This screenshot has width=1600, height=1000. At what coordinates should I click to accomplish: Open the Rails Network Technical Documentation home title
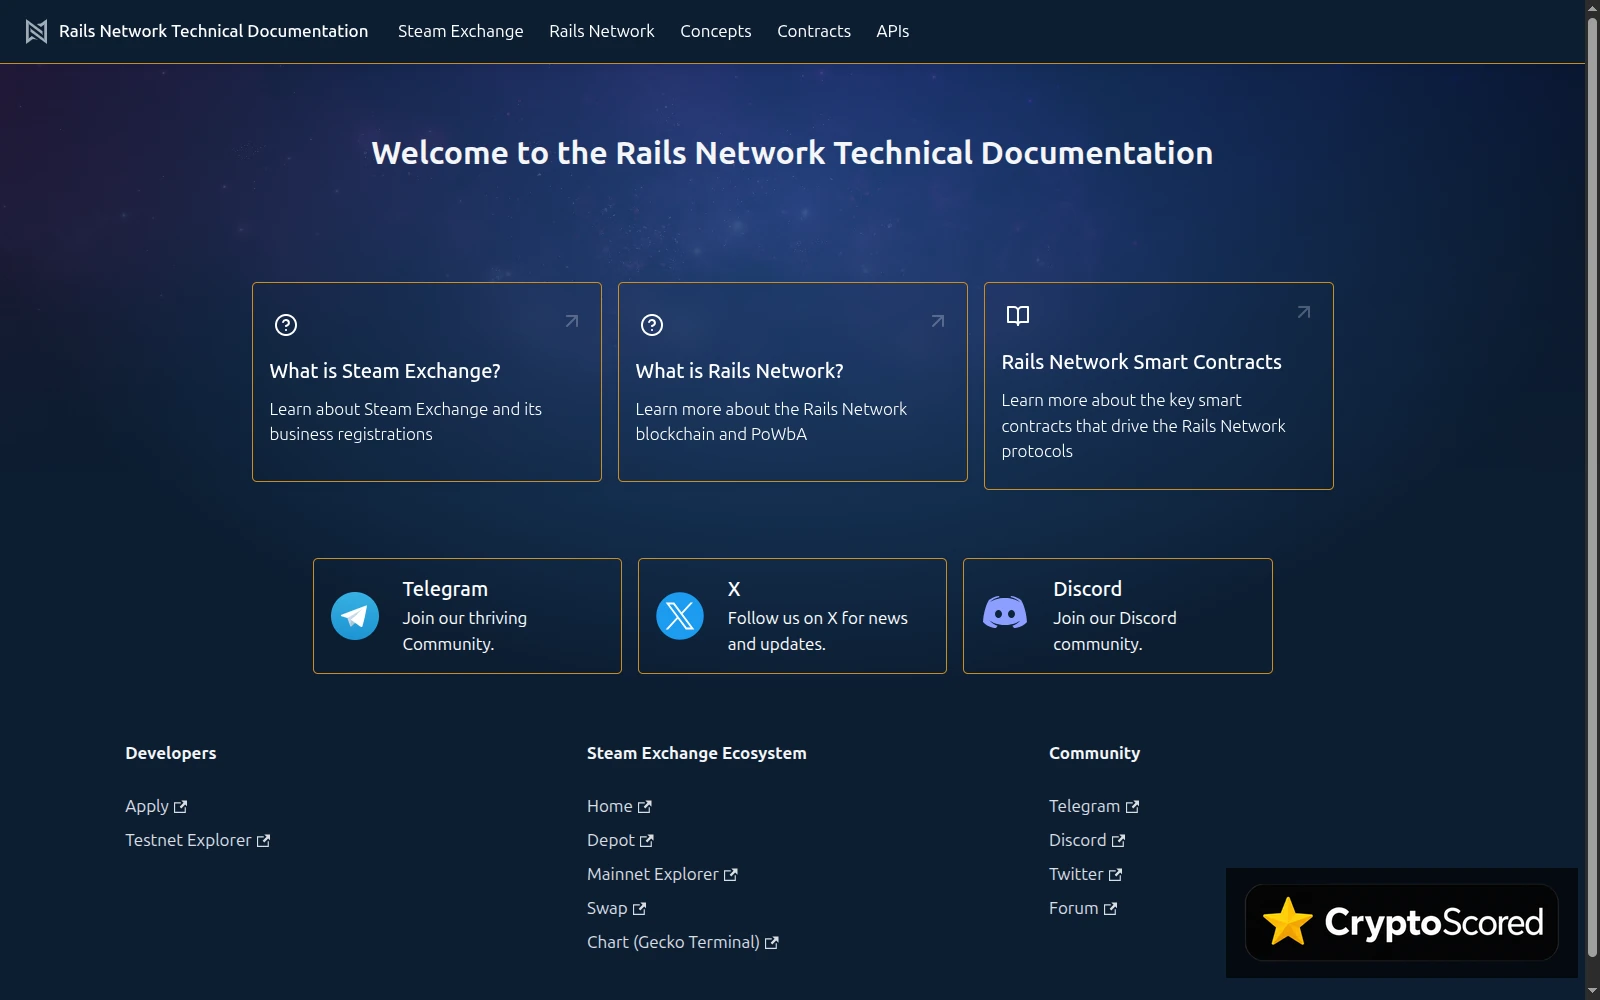coord(213,31)
